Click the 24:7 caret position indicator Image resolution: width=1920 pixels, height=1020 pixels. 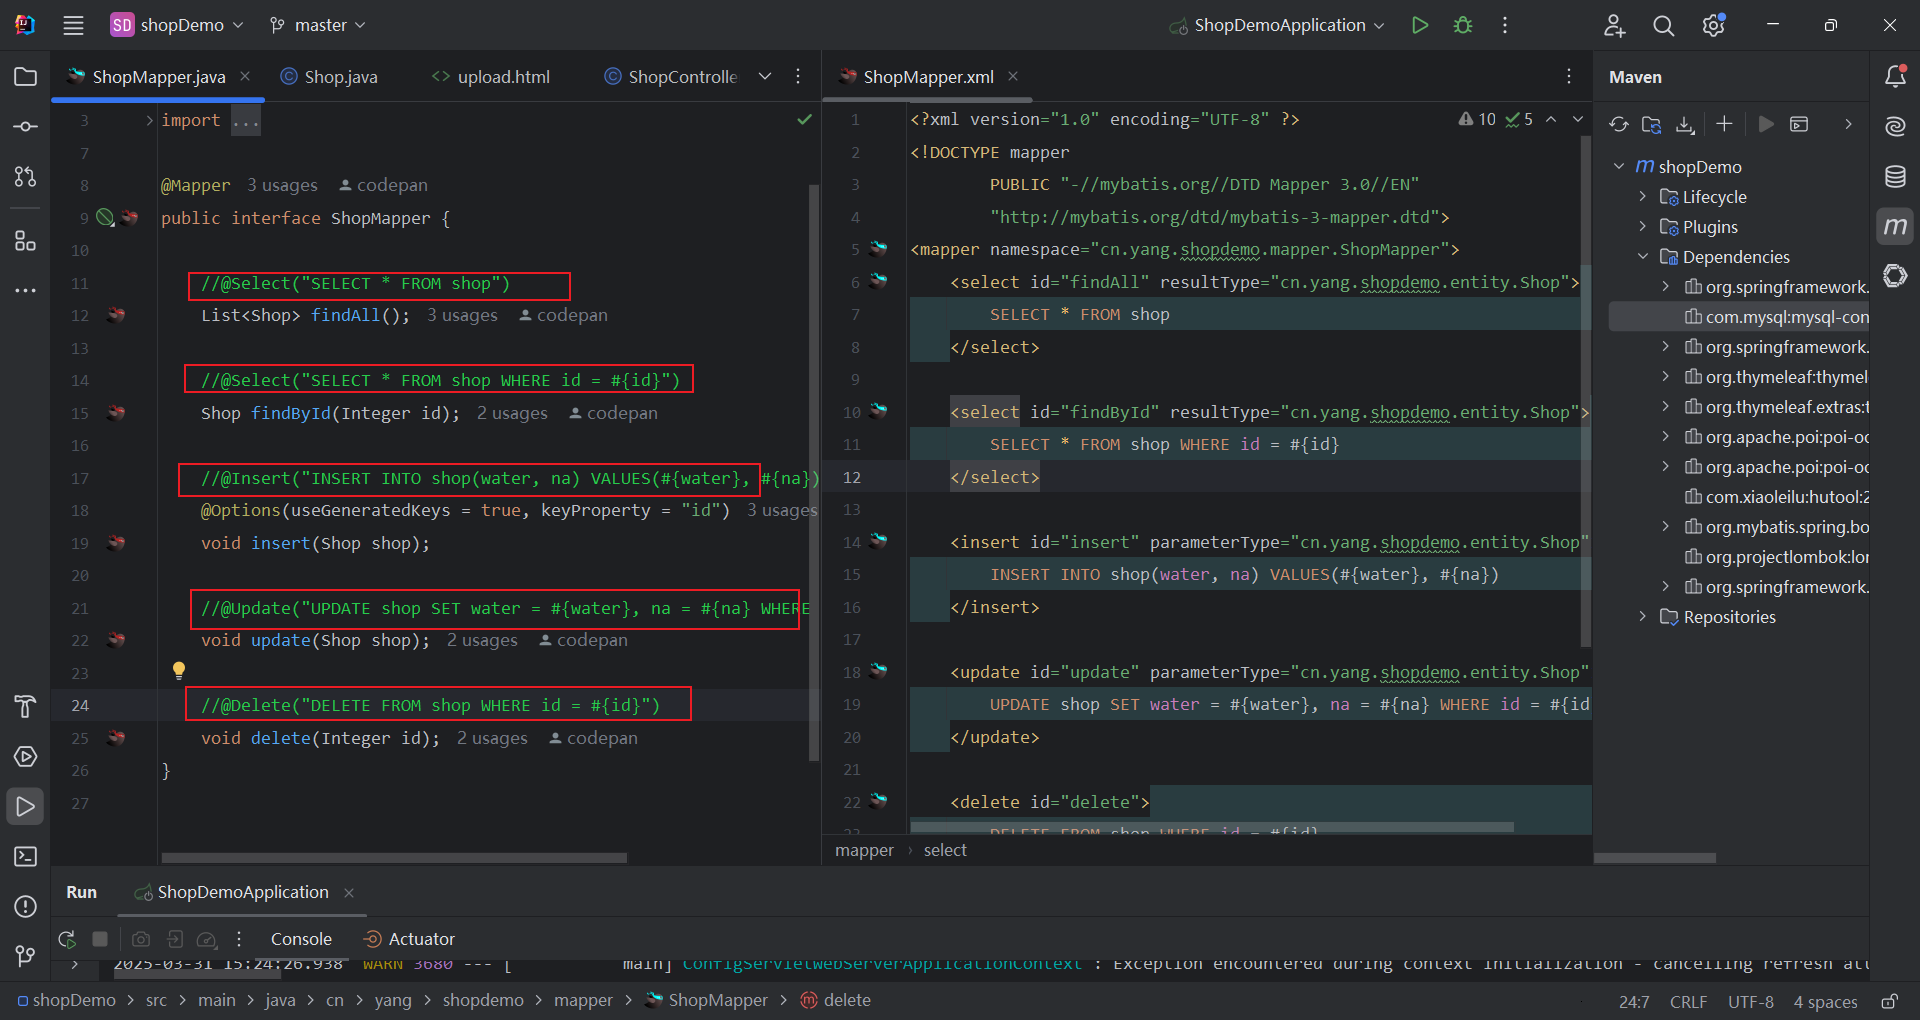click(x=1634, y=1002)
